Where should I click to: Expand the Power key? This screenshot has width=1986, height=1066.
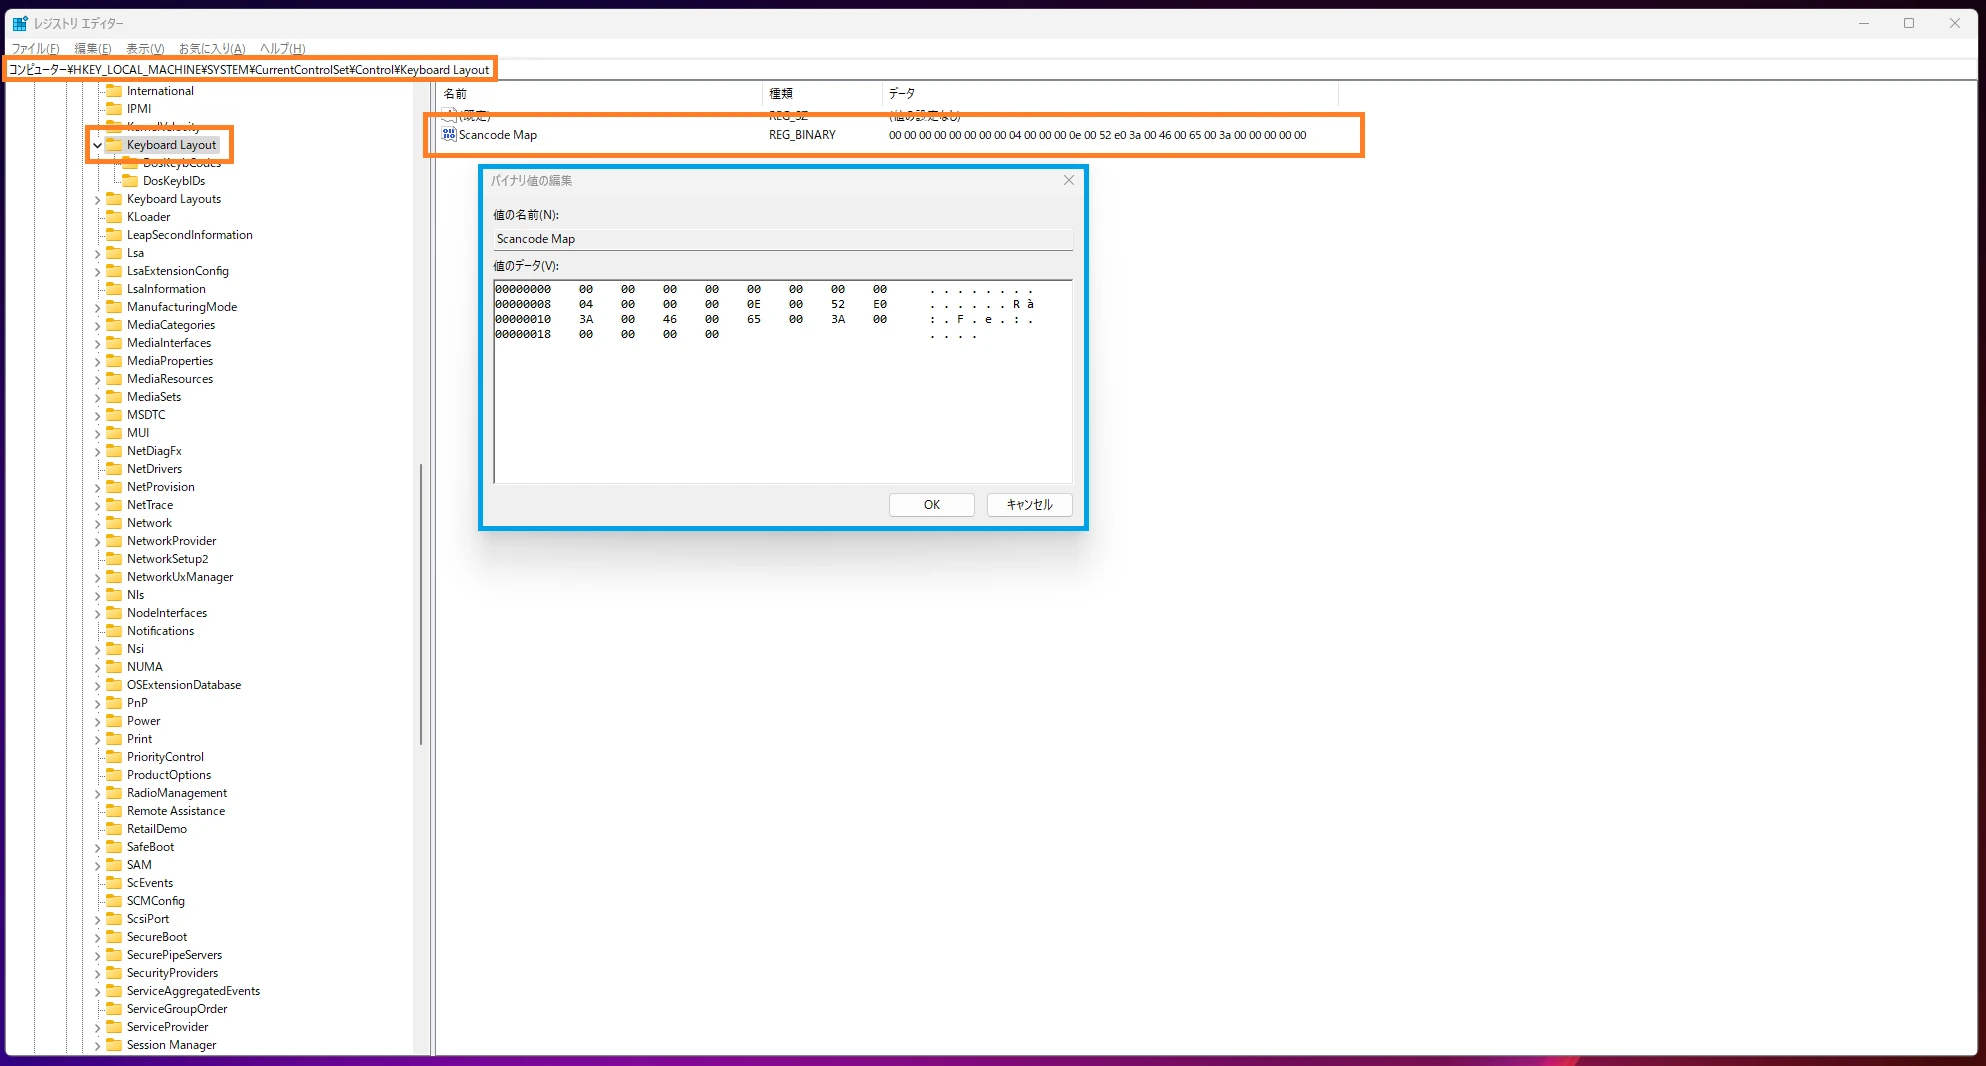click(97, 721)
